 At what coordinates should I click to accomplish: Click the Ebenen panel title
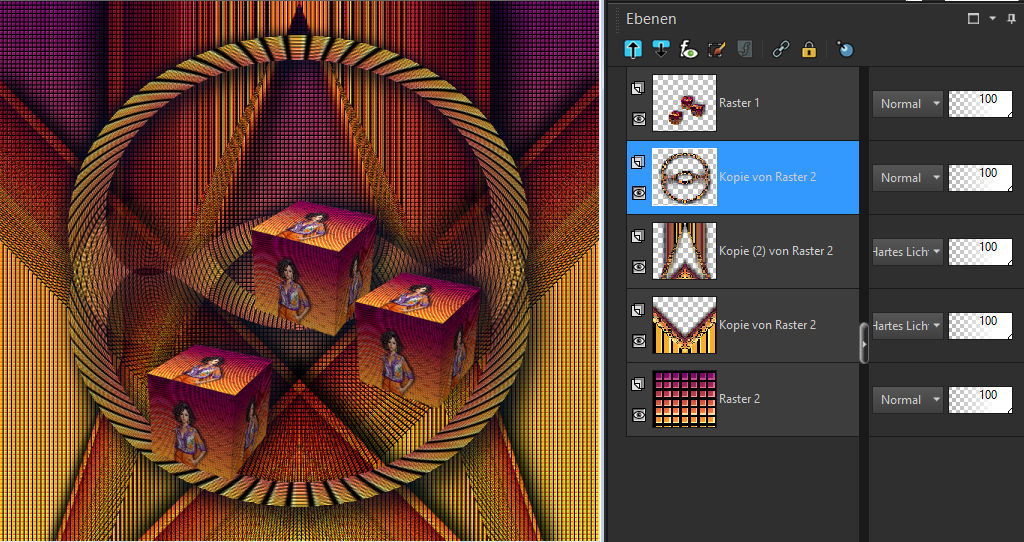click(651, 19)
